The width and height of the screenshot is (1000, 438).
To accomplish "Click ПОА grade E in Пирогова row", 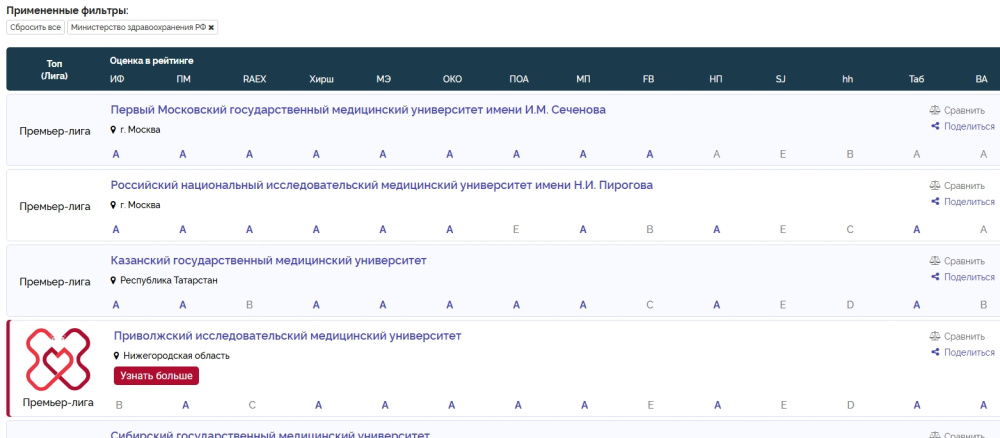I will tap(516, 229).
